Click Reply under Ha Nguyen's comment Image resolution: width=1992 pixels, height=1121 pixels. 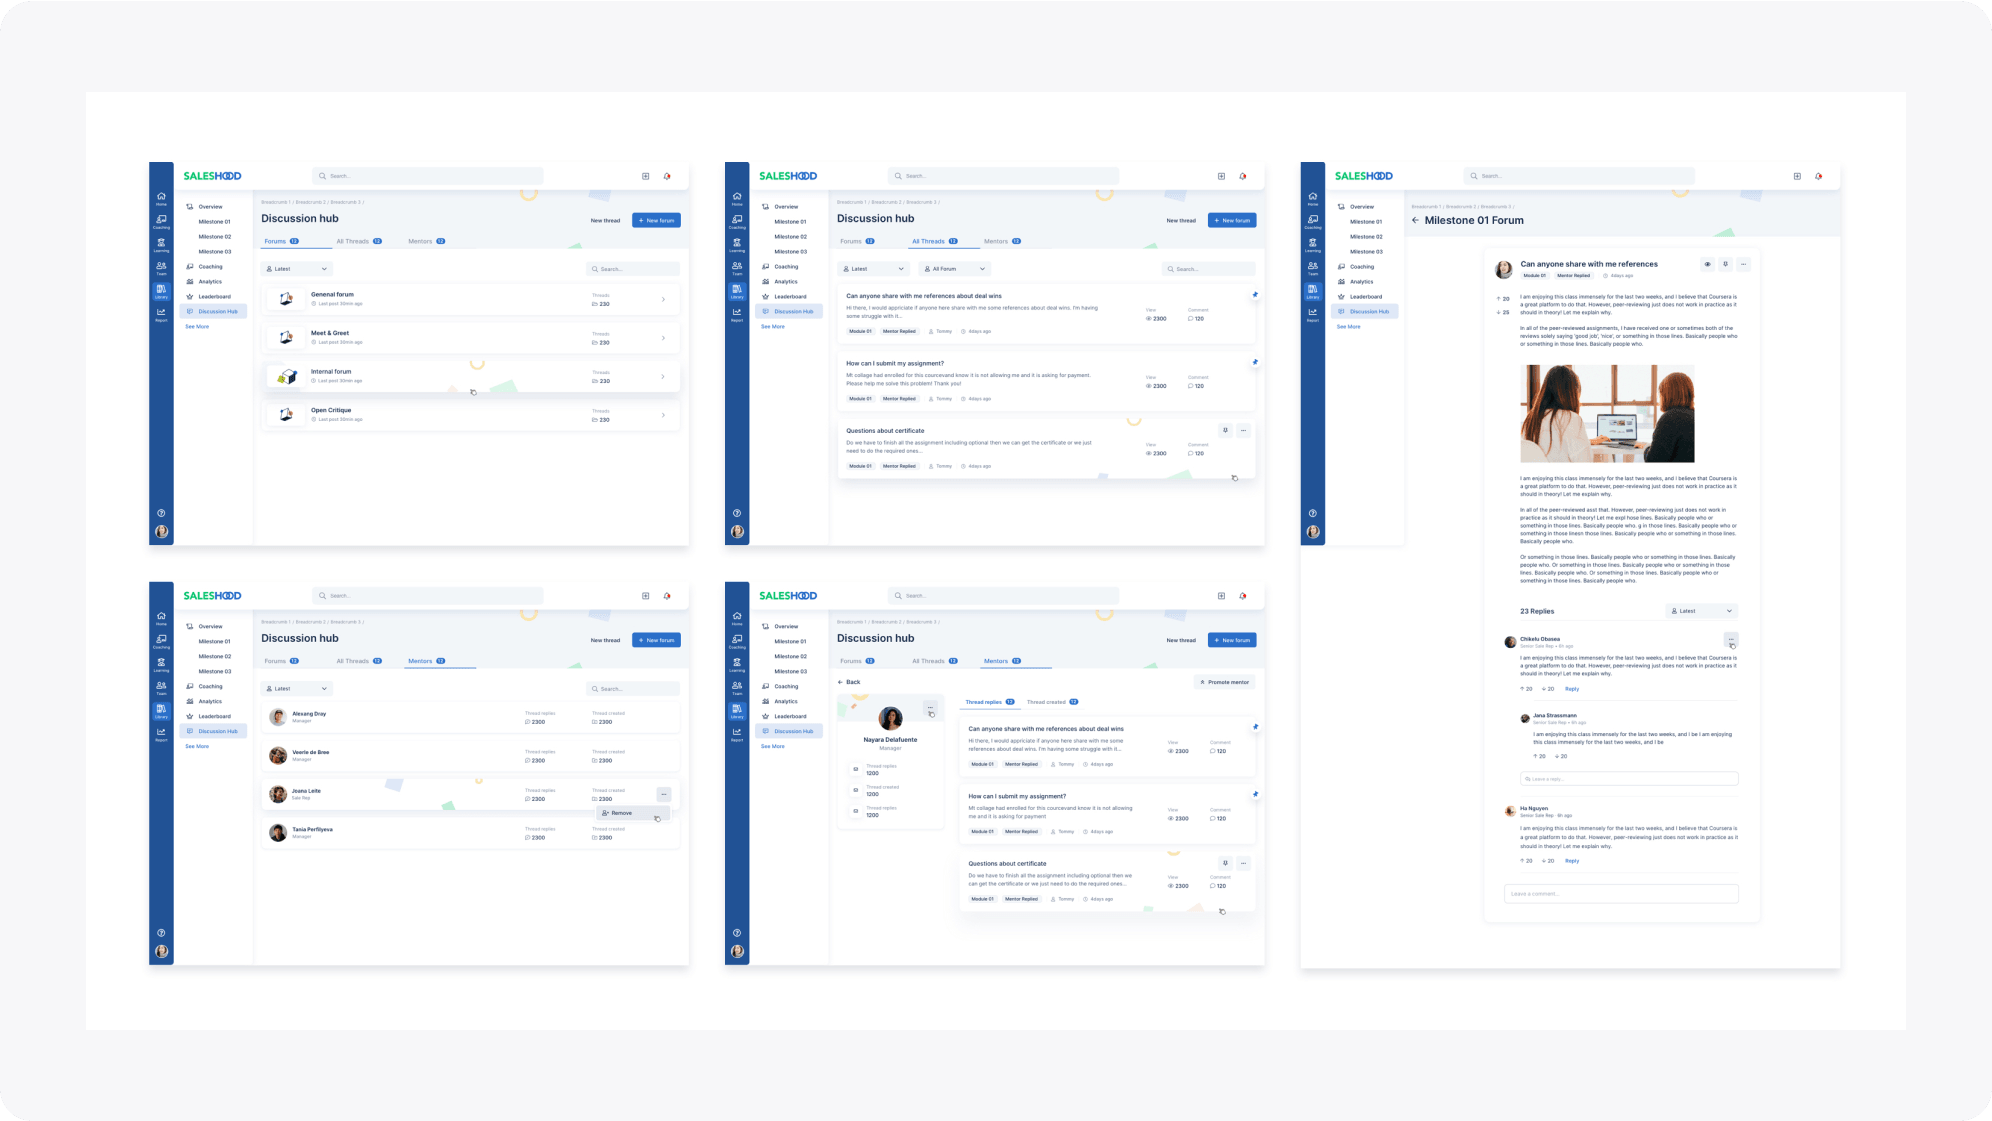[x=1572, y=861]
